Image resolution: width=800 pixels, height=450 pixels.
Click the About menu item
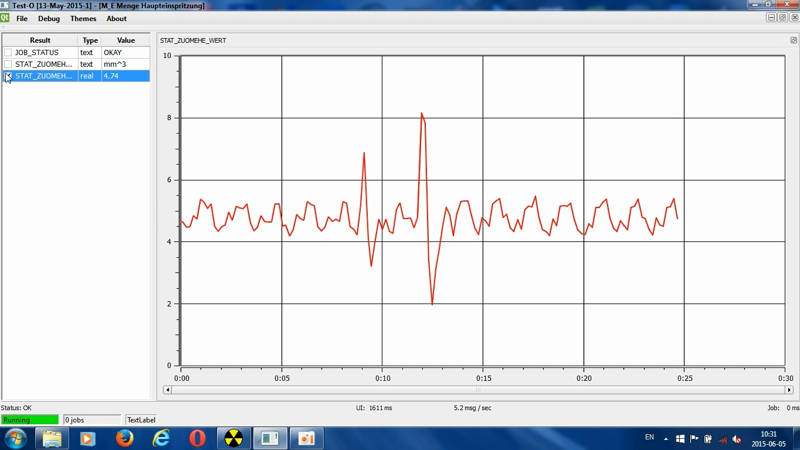pyautogui.click(x=116, y=19)
